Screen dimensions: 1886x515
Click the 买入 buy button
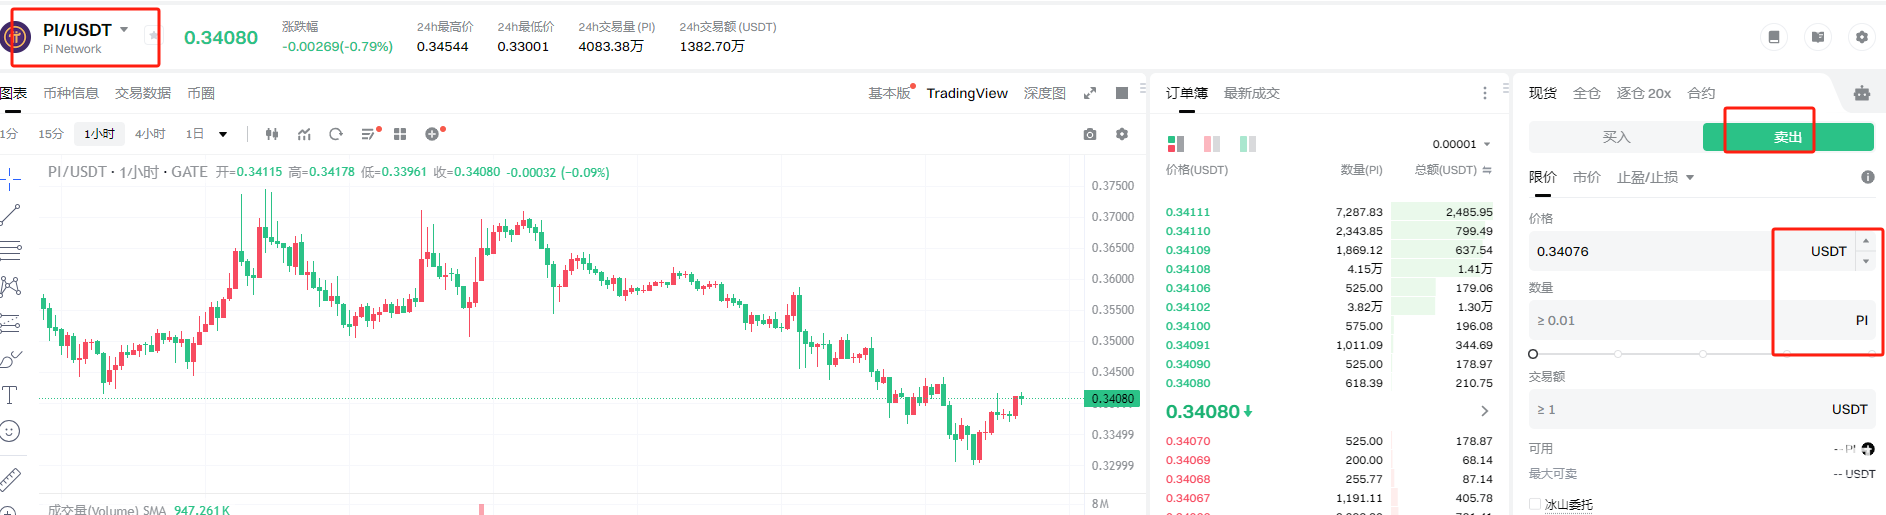[x=1616, y=137]
